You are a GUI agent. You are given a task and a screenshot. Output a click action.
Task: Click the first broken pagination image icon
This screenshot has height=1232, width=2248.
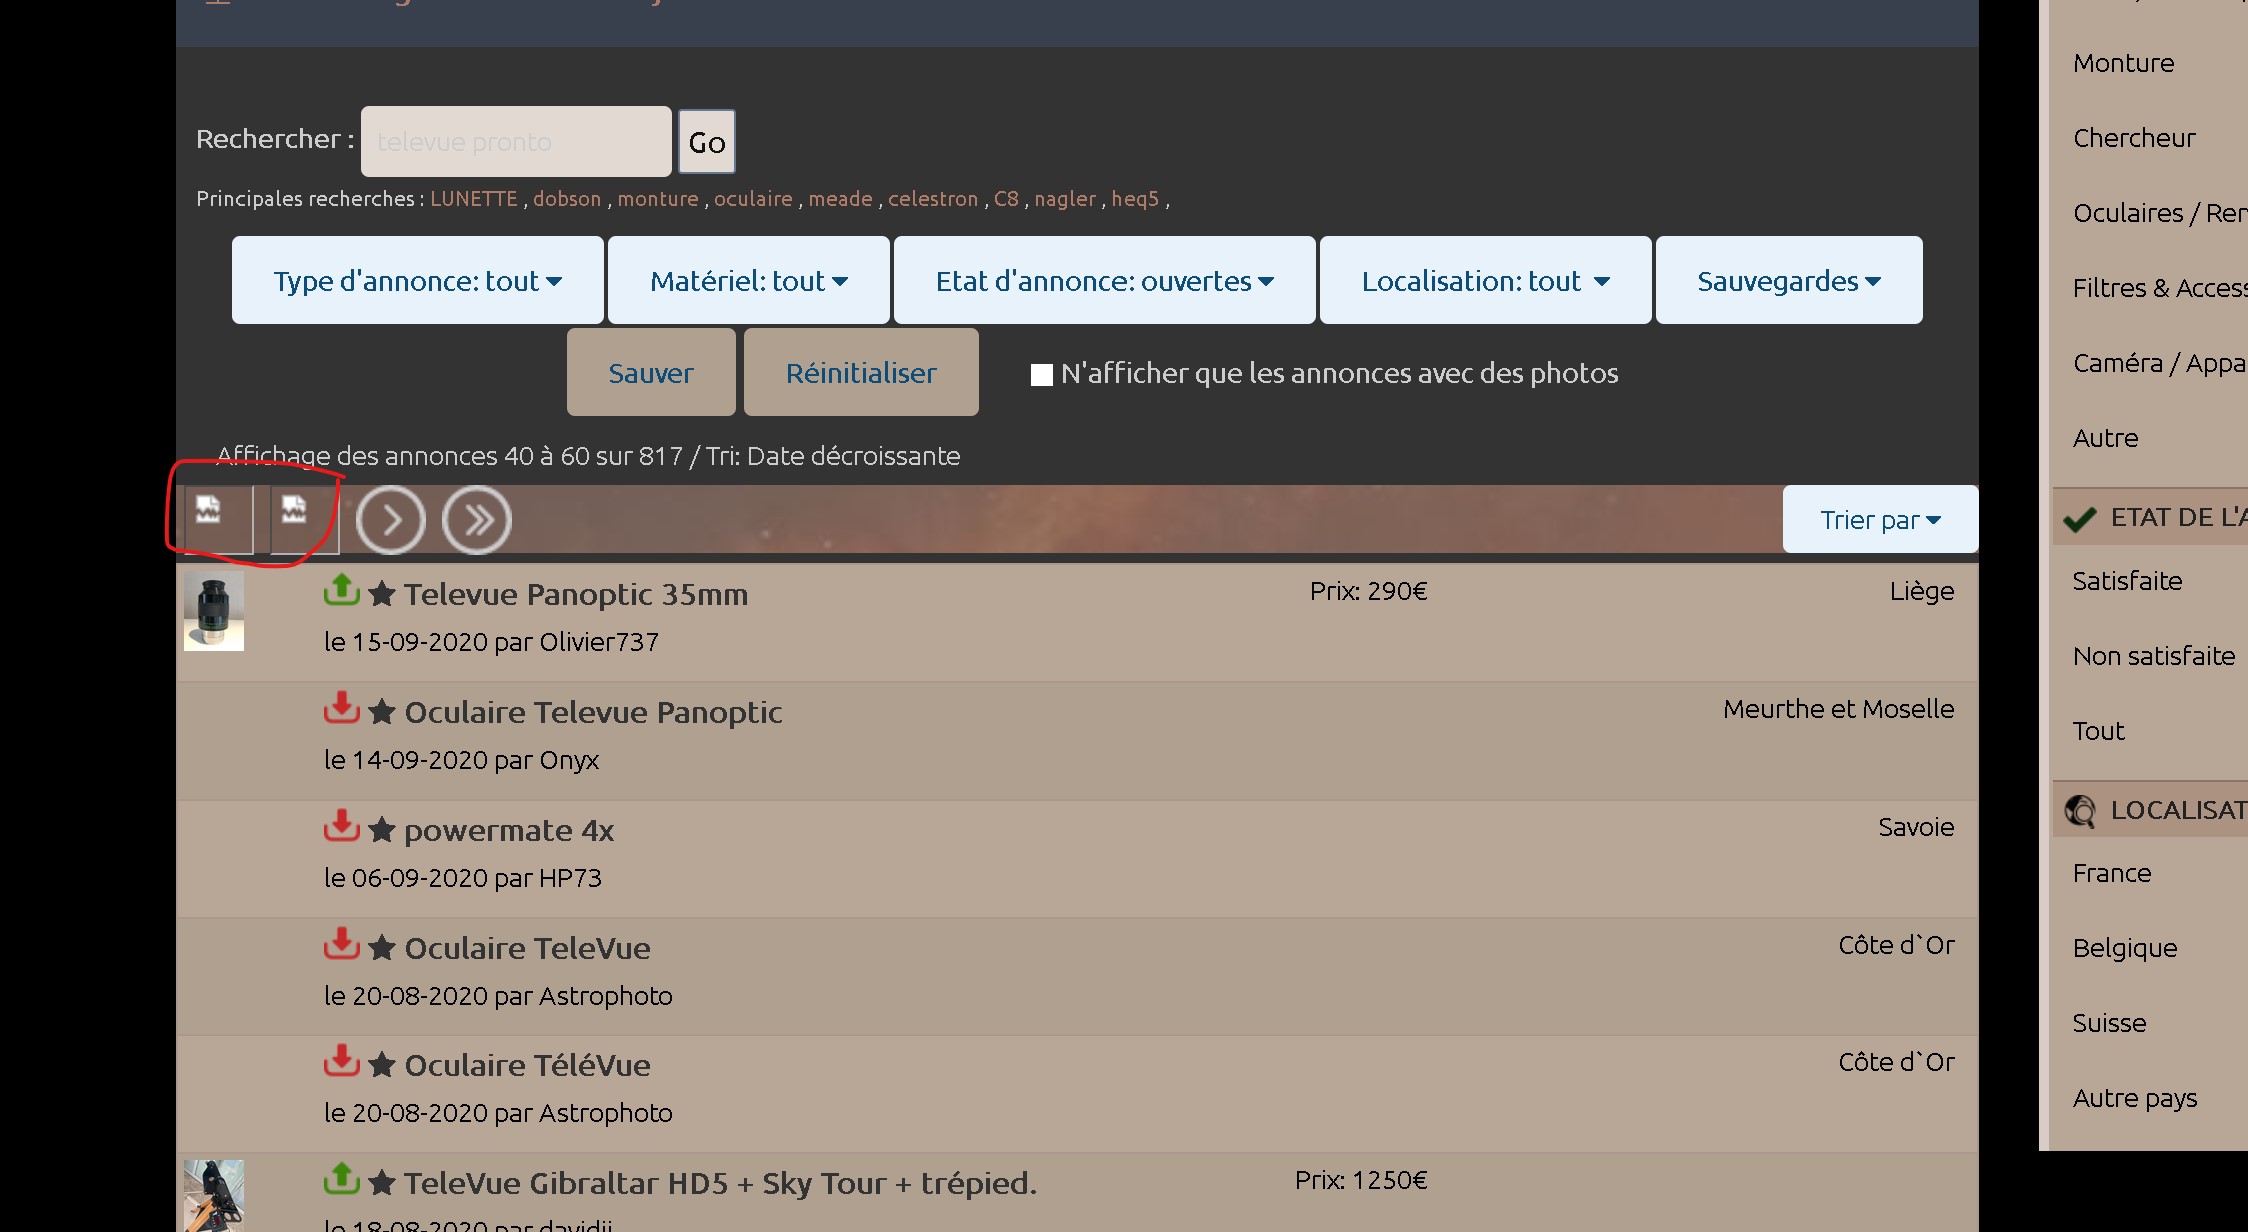(209, 511)
